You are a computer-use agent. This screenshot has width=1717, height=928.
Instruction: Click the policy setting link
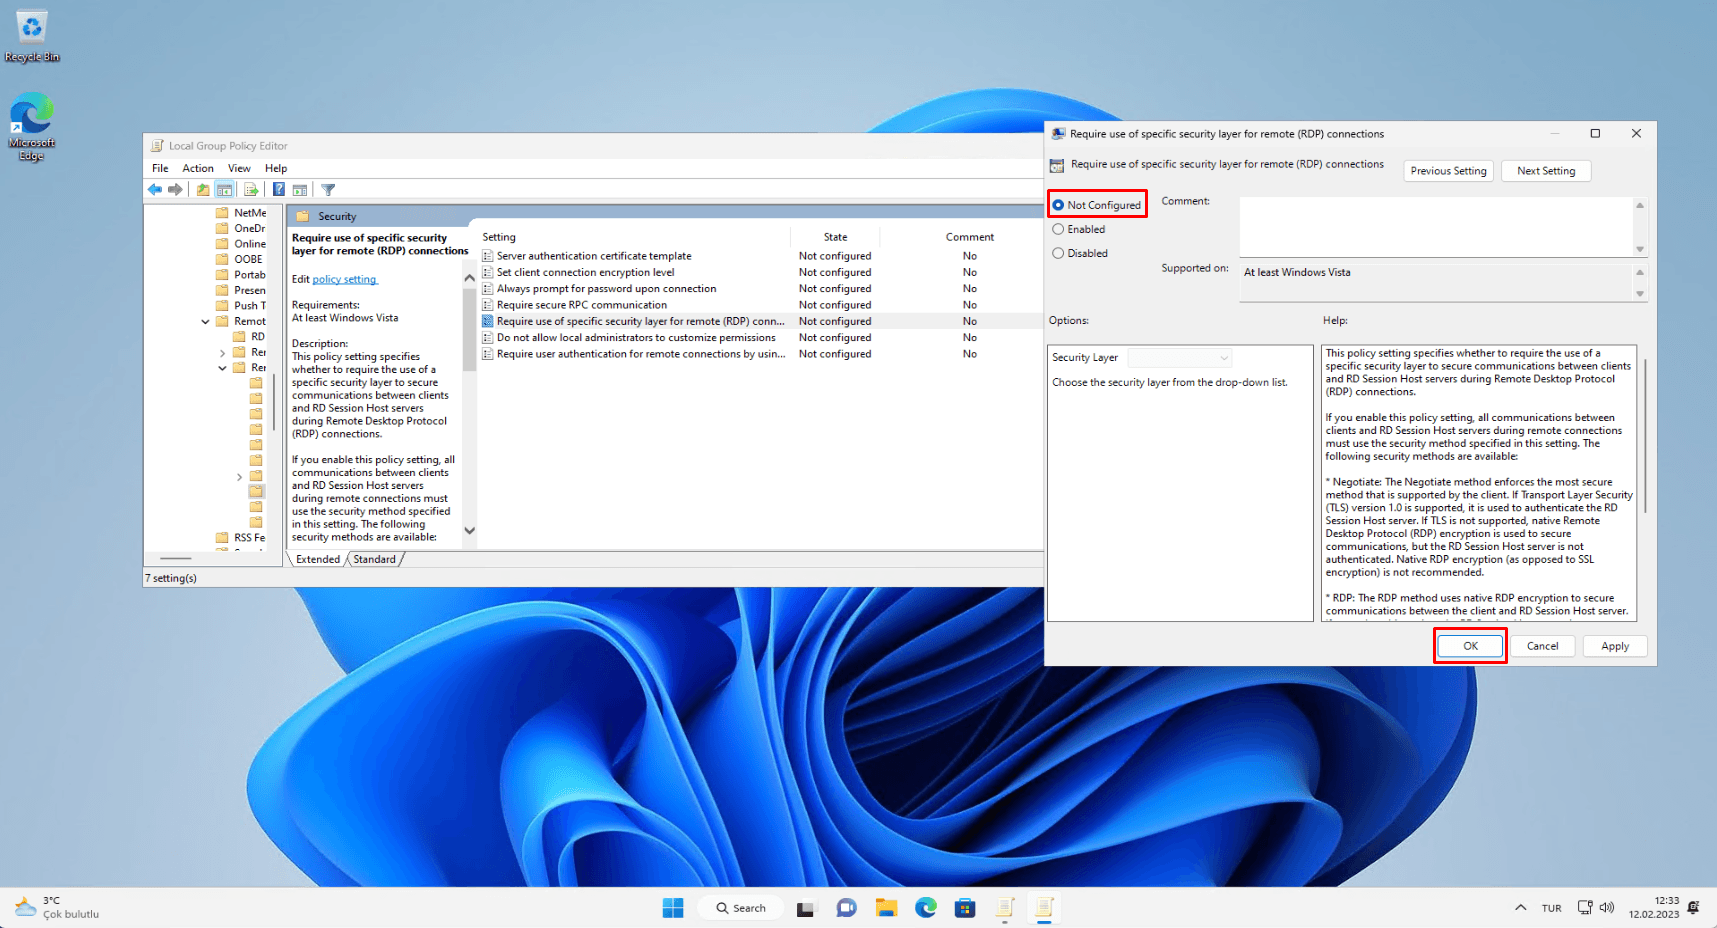344,280
